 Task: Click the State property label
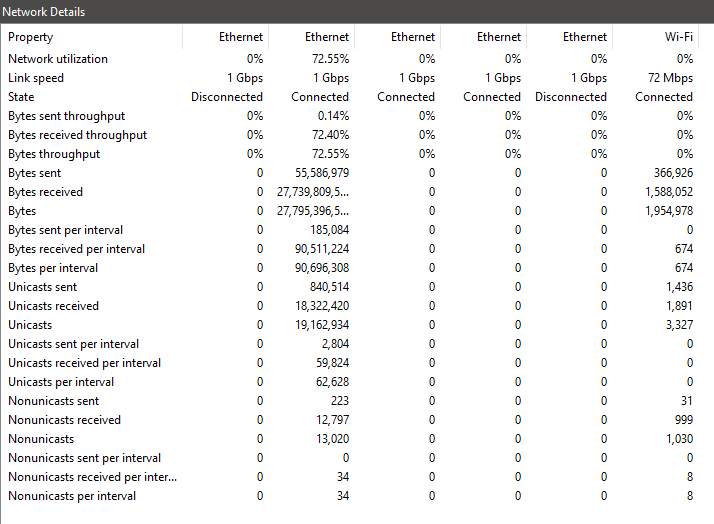click(21, 97)
